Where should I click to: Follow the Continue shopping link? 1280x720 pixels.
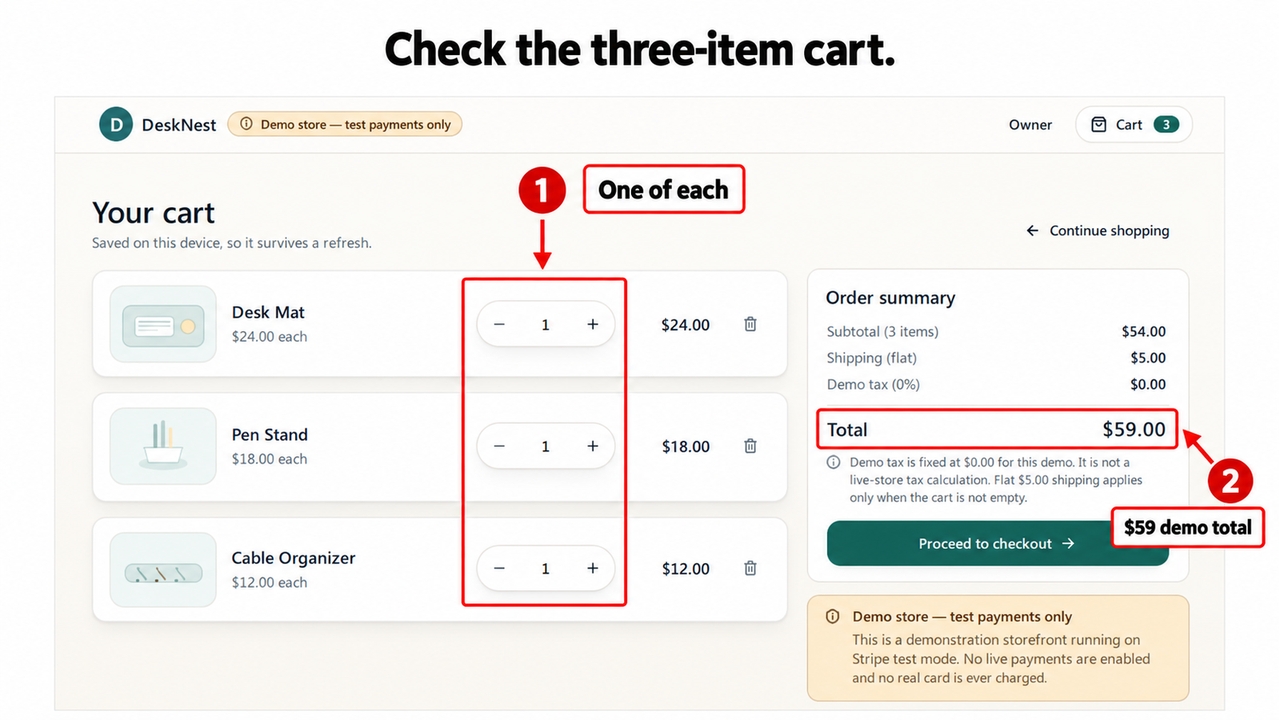[x=1097, y=231]
